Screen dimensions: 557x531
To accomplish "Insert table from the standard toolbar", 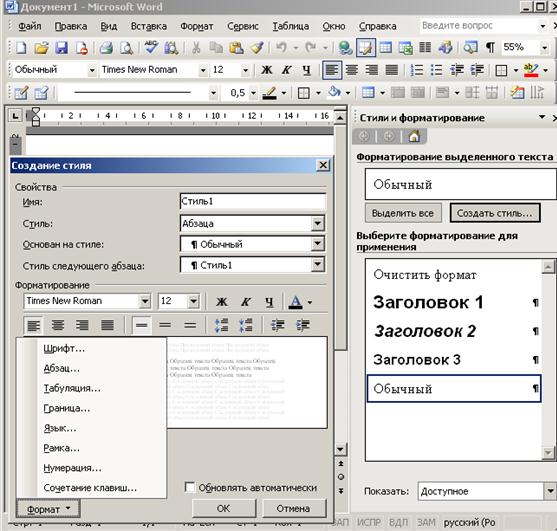I will [385, 48].
